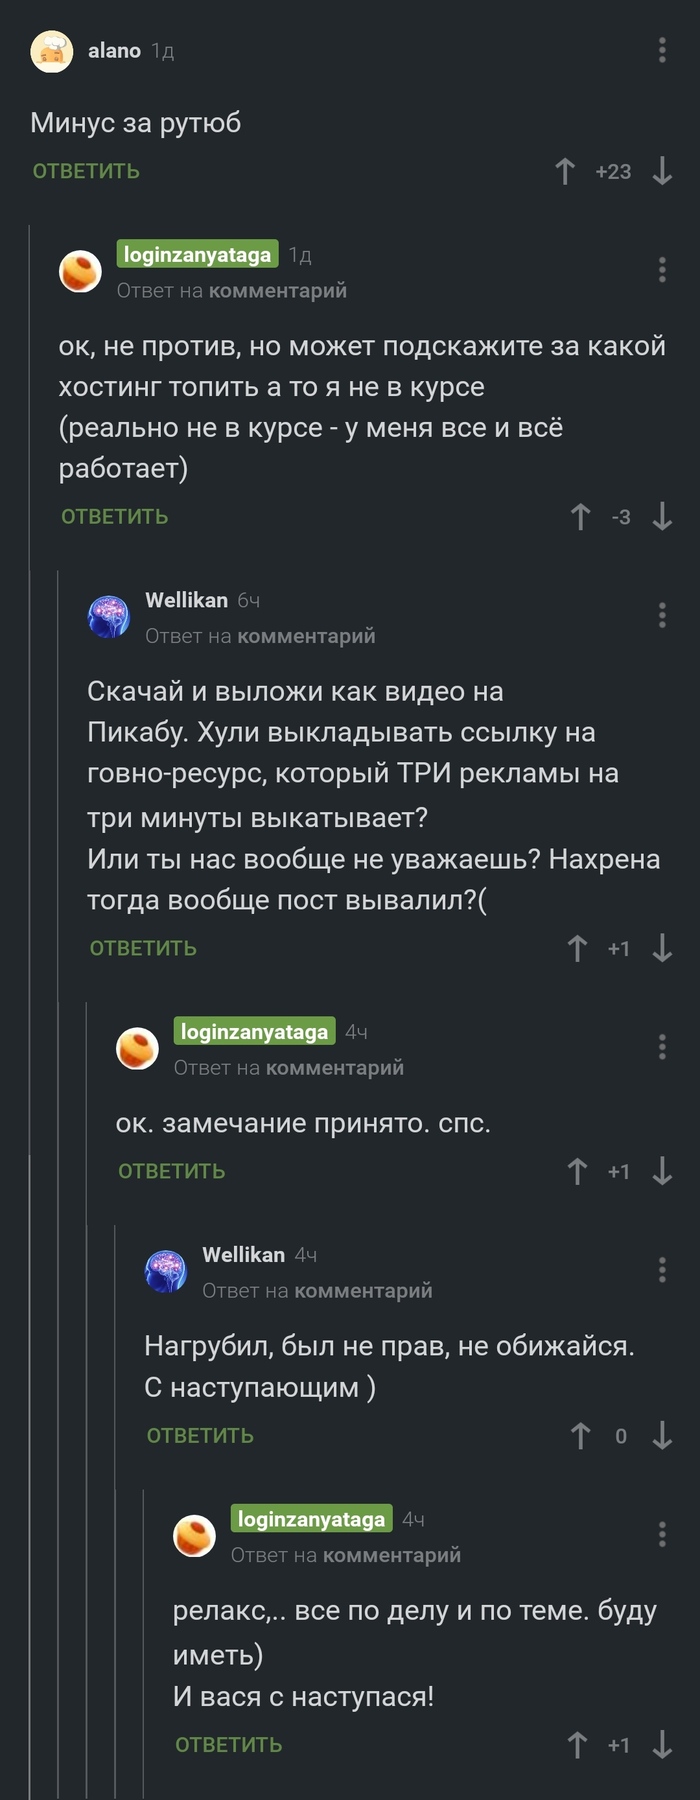
Task: Open three-dot menu on alano's comment
Action: click(x=662, y=50)
